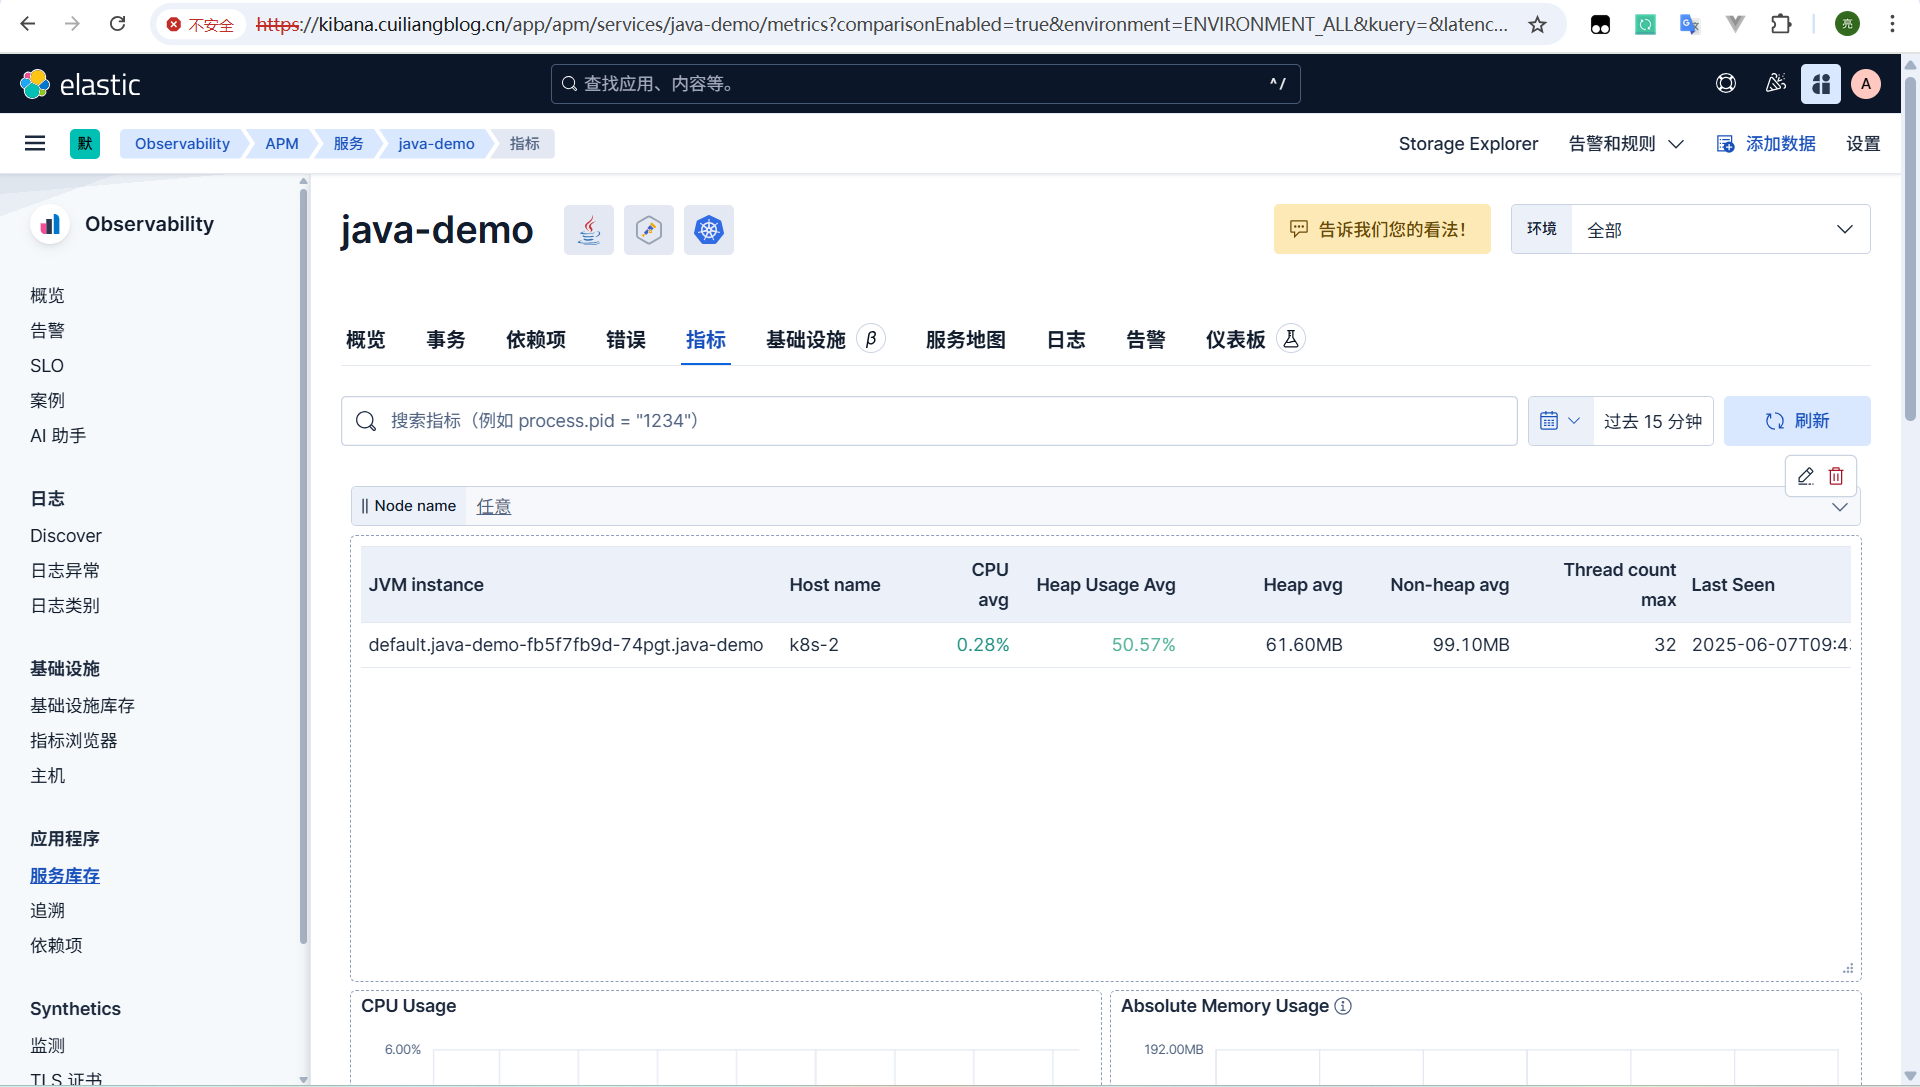The width and height of the screenshot is (1920, 1087).
Task: Expand the Node name filter chevron
Action: 1840,507
